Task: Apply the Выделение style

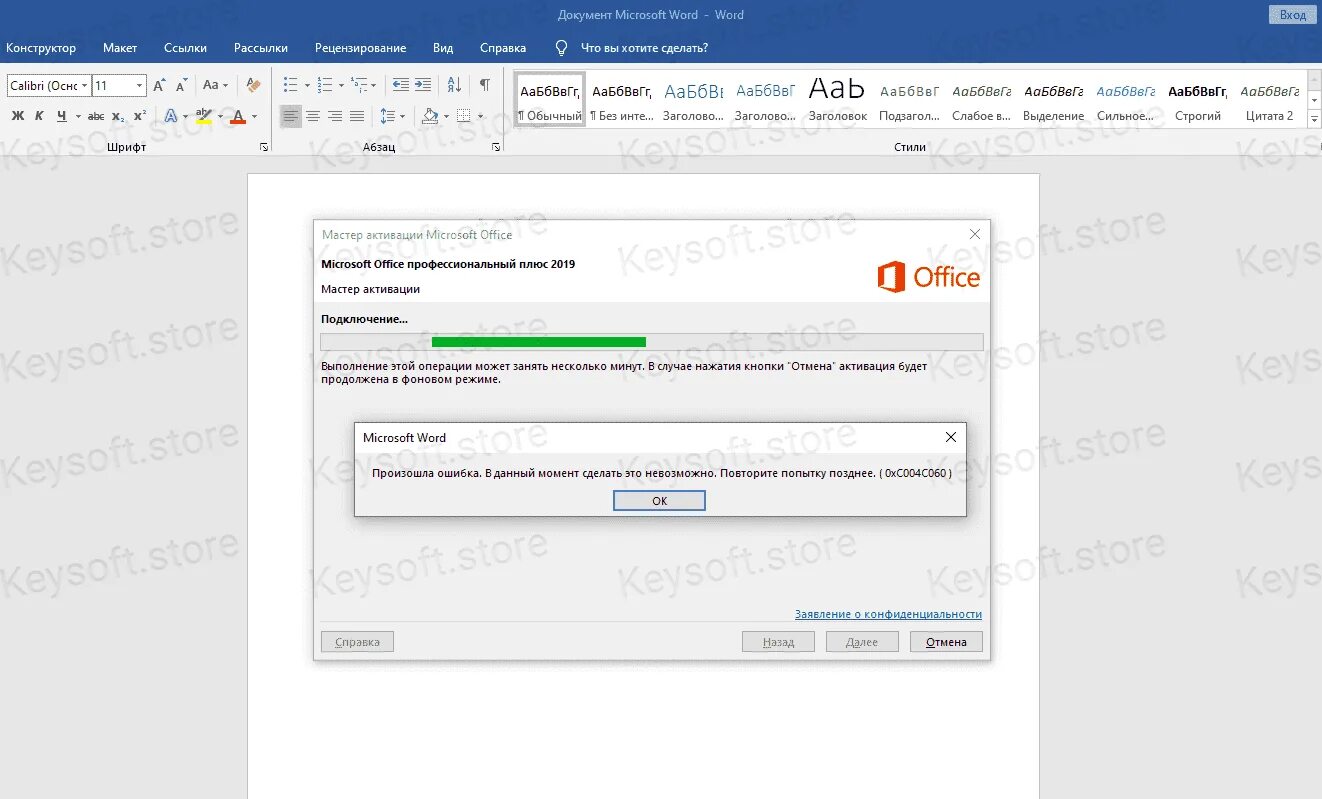Action: [1054, 99]
